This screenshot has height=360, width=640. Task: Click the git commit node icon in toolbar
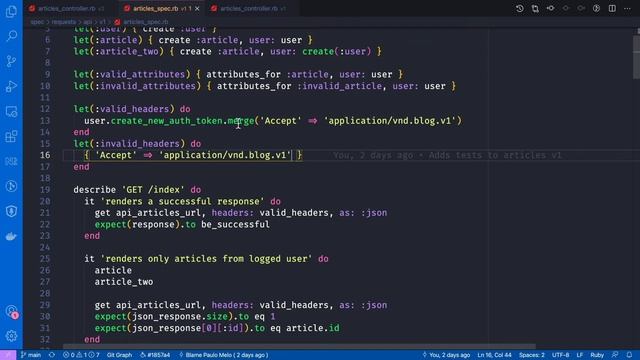550,8
